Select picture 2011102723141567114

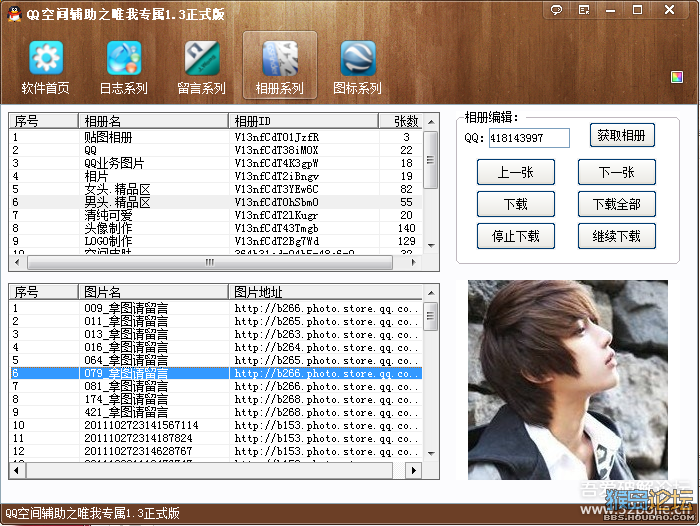point(216,425)
